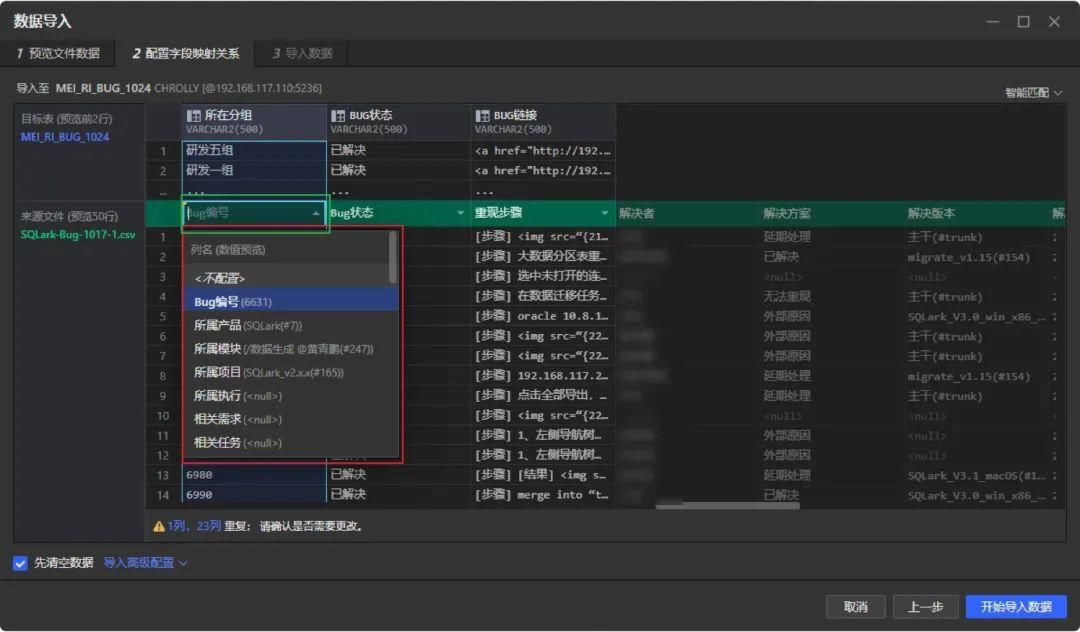Close the 数据导入 dialog window
Screen dimensions: 1080x632
[x=1054, y=21]
